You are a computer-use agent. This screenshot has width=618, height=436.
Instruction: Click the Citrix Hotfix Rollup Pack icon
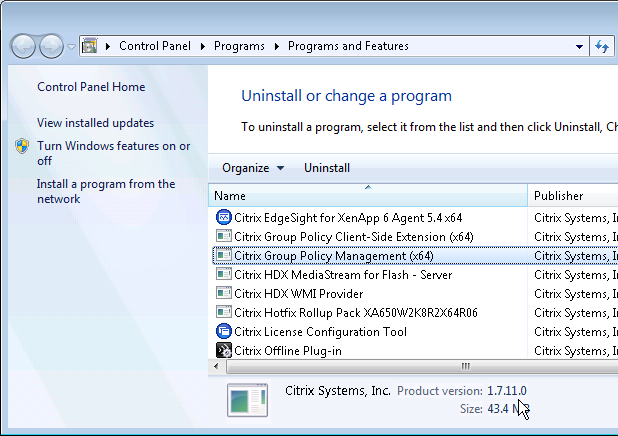click(223, 312)
